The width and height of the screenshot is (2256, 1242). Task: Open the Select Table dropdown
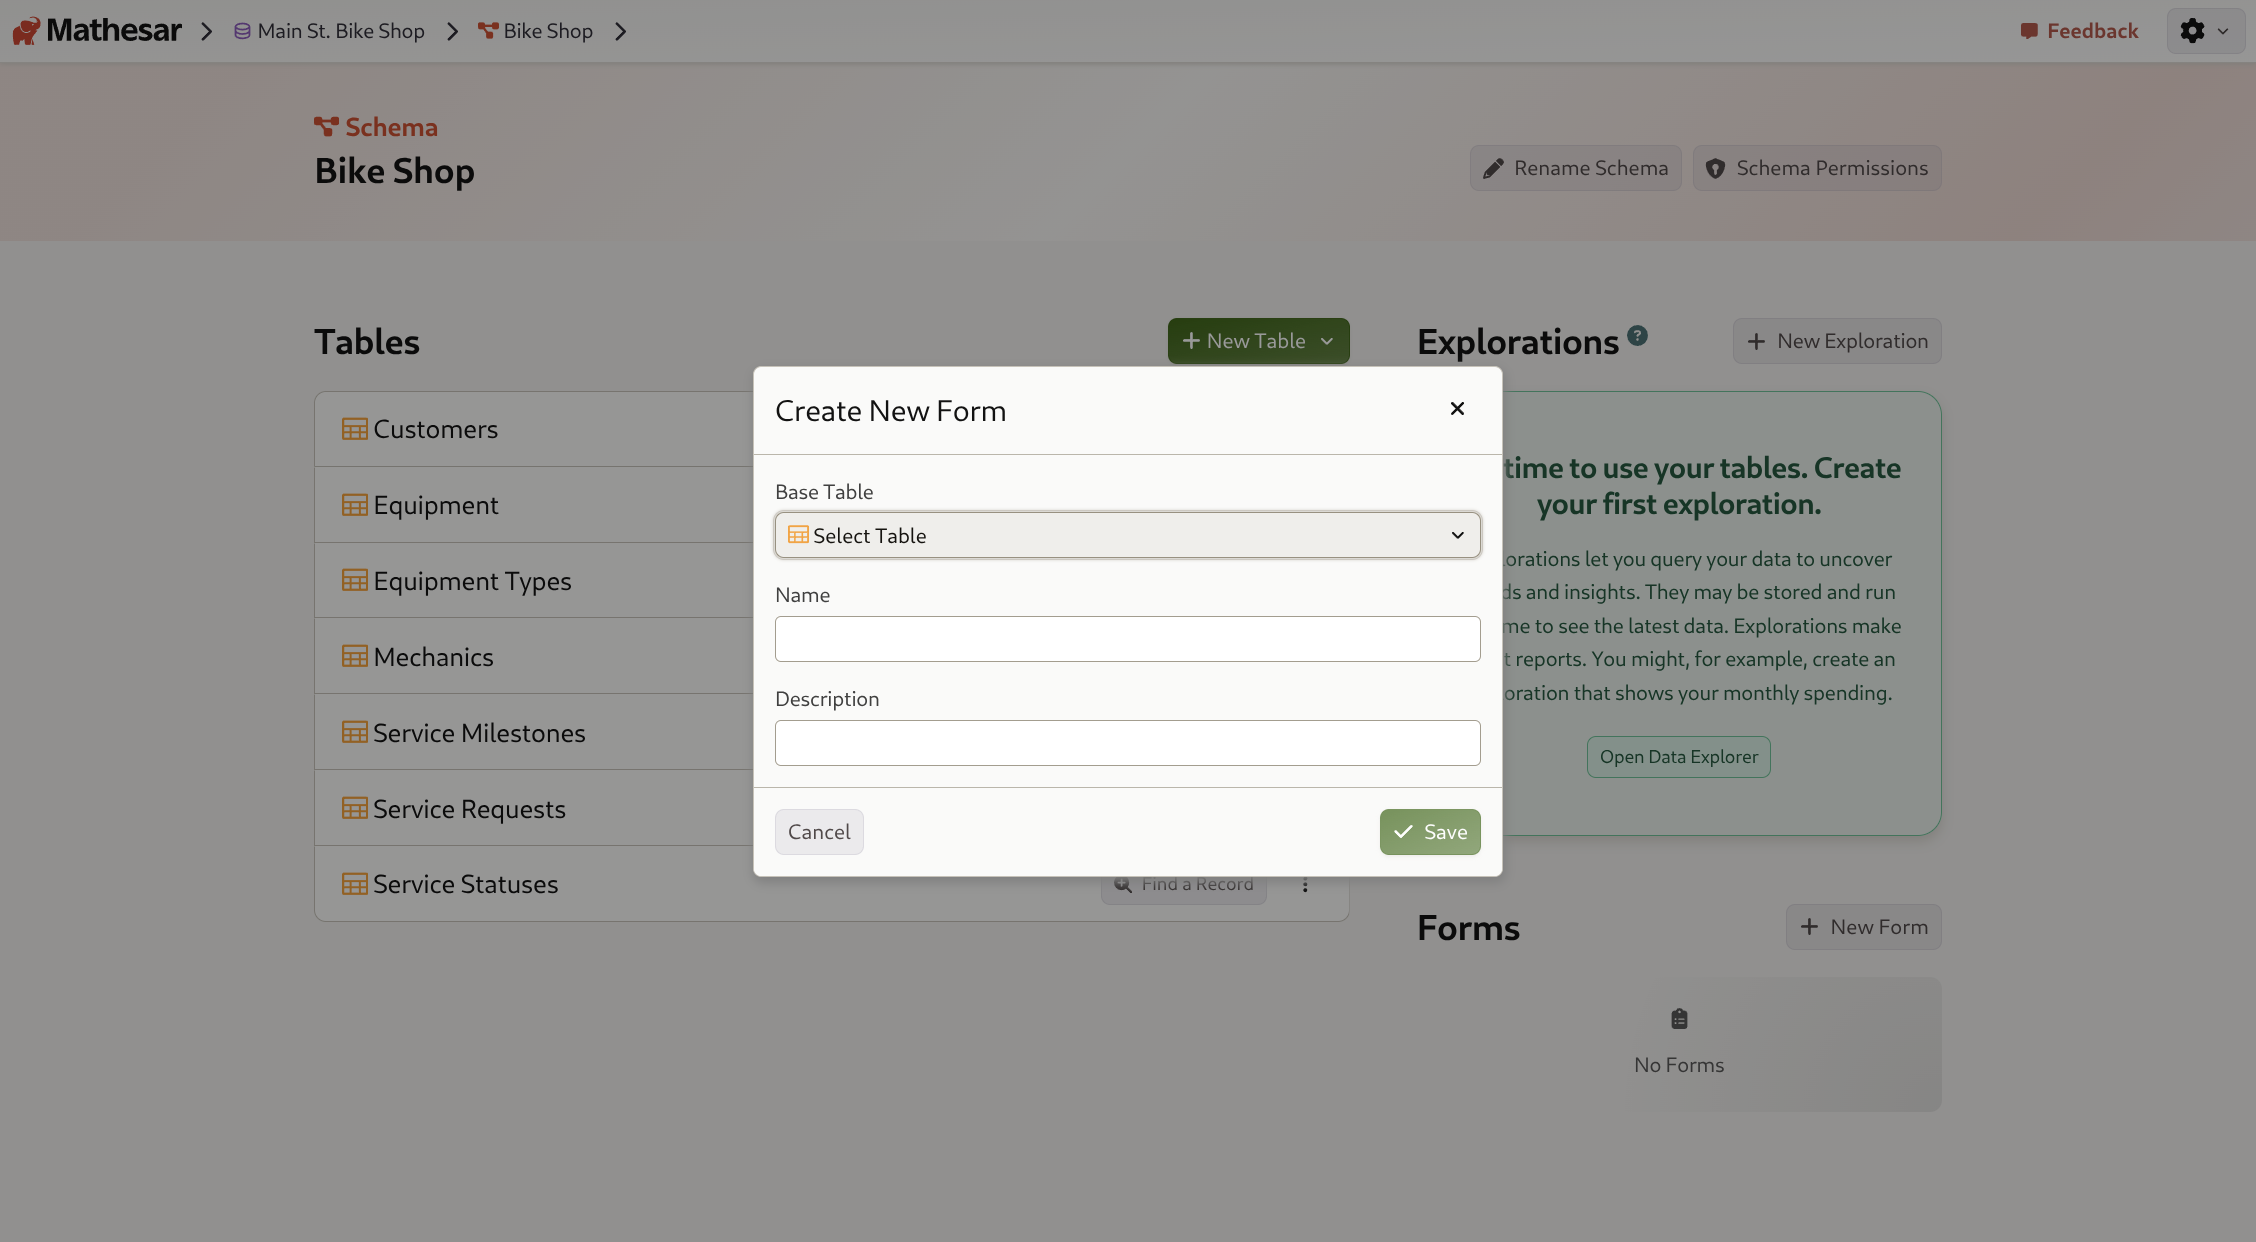coord(1127,535)
